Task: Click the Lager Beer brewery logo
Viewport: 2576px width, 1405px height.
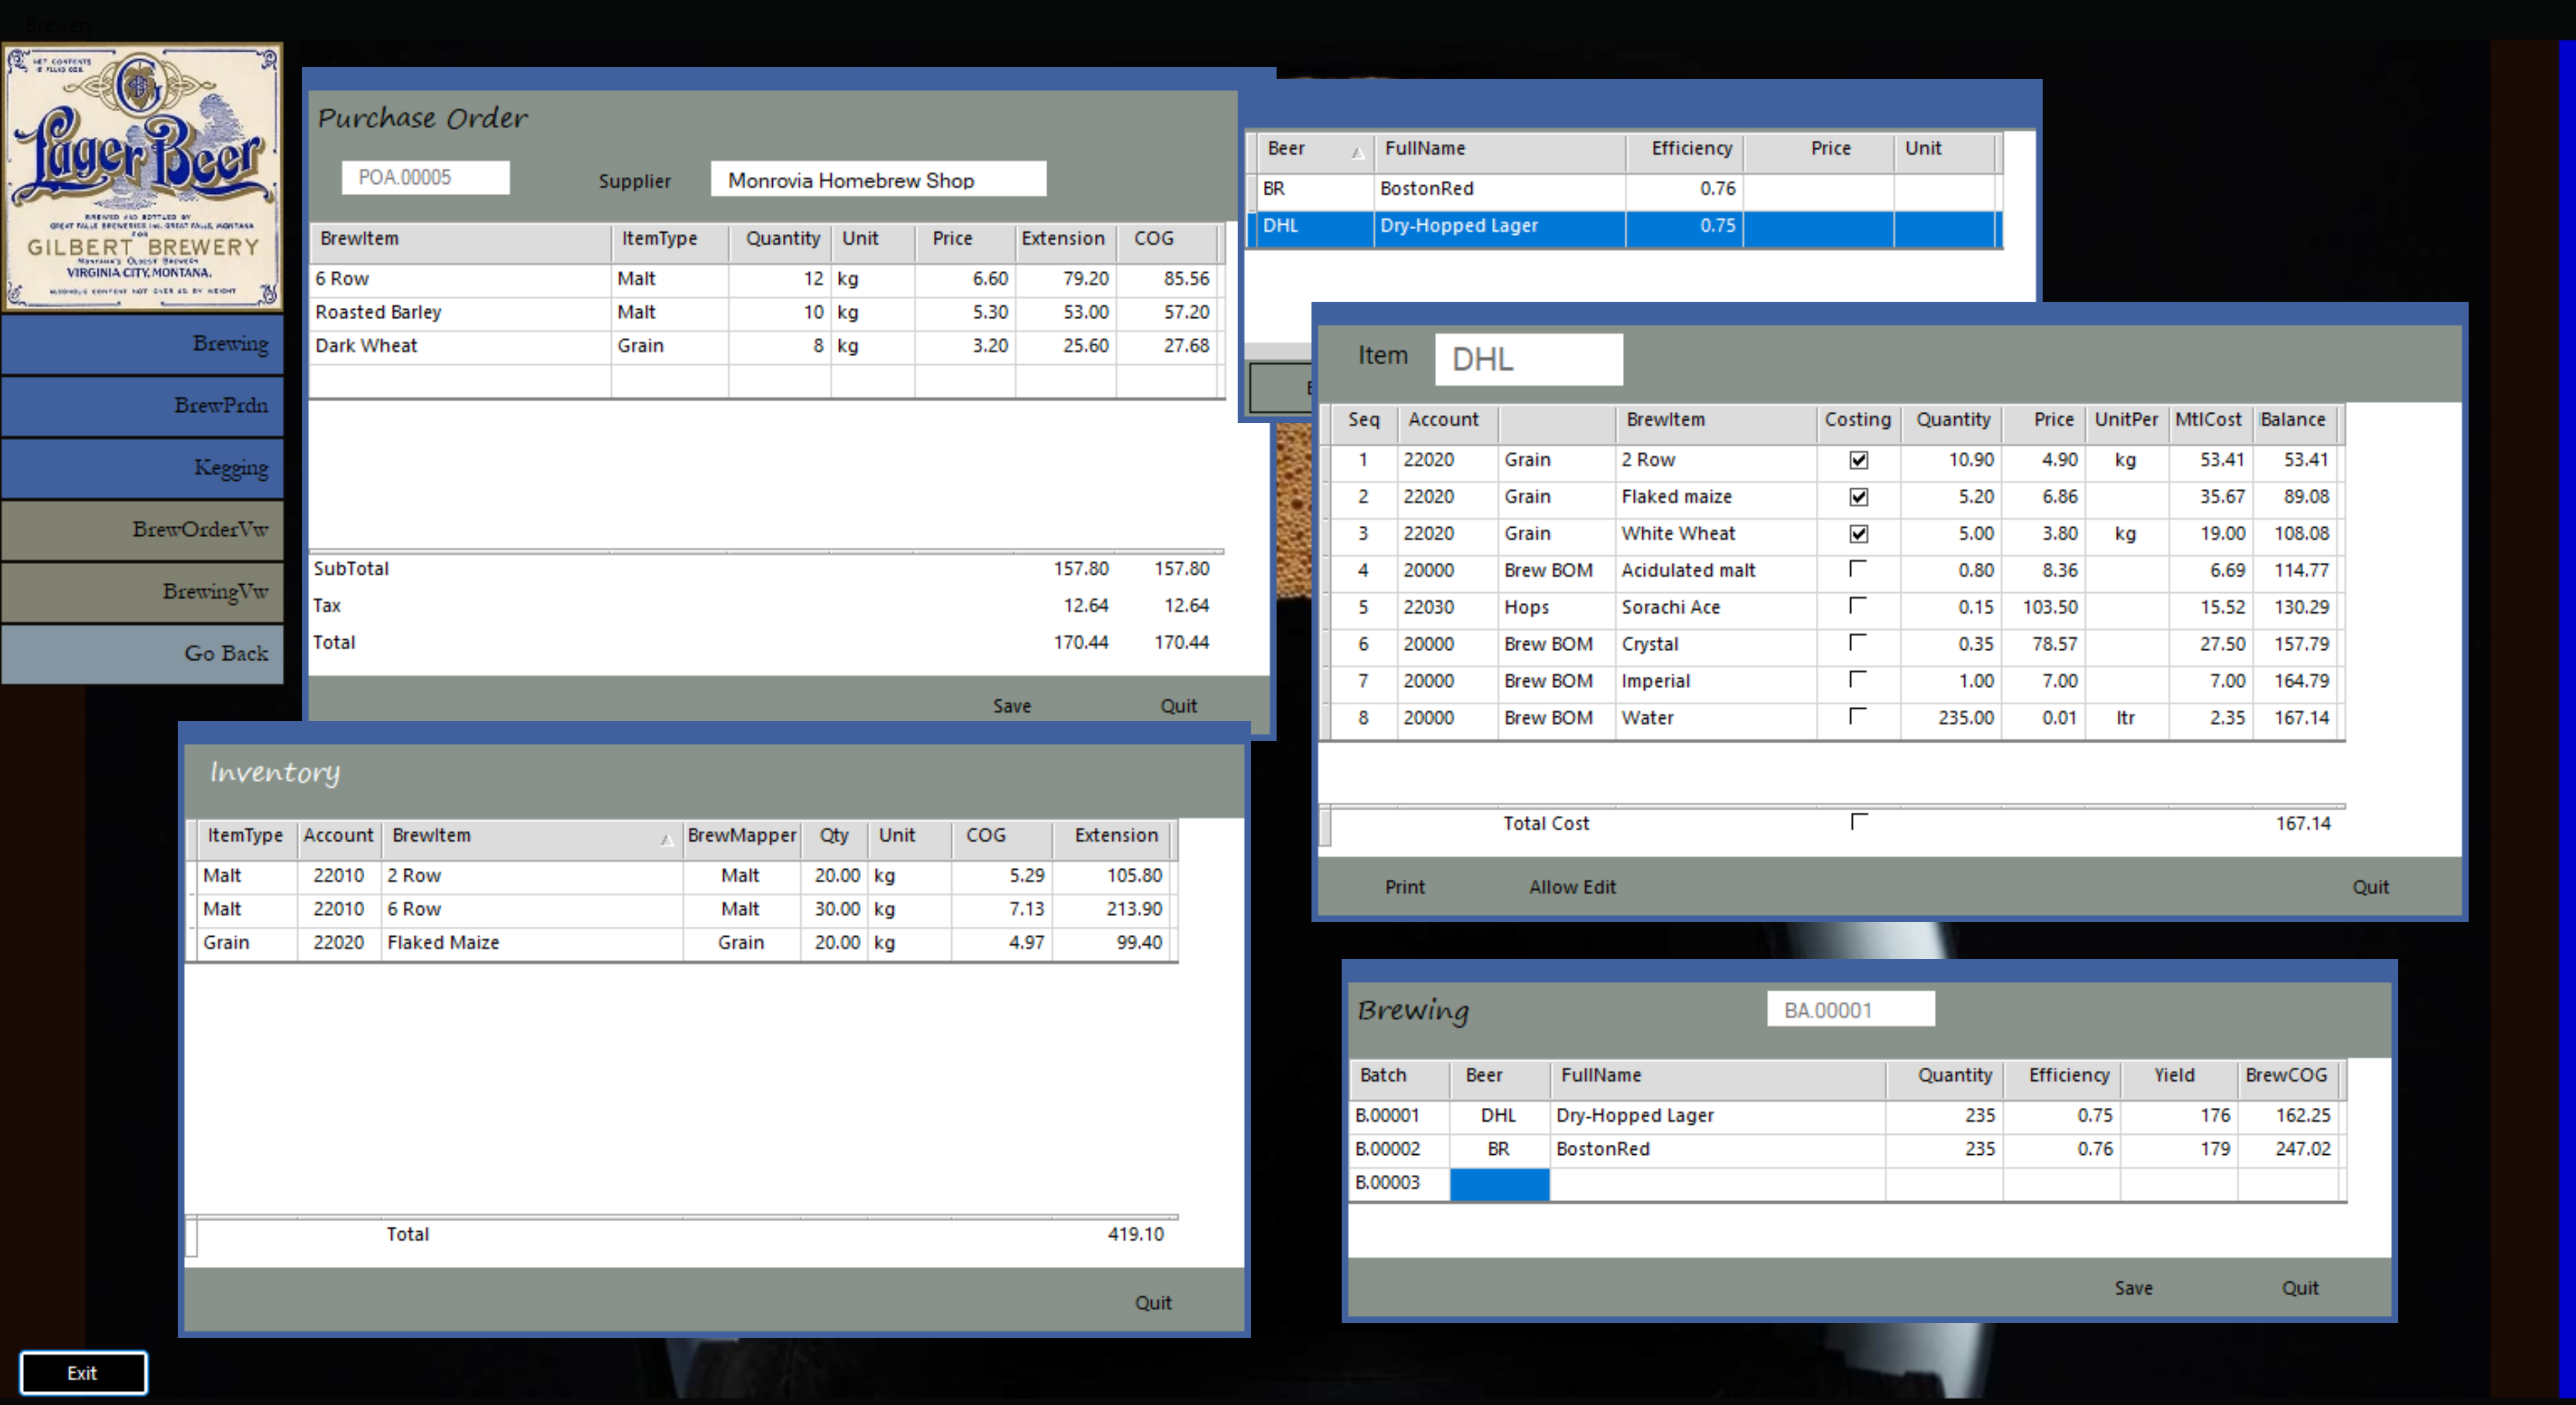Action: click(142, 176)
